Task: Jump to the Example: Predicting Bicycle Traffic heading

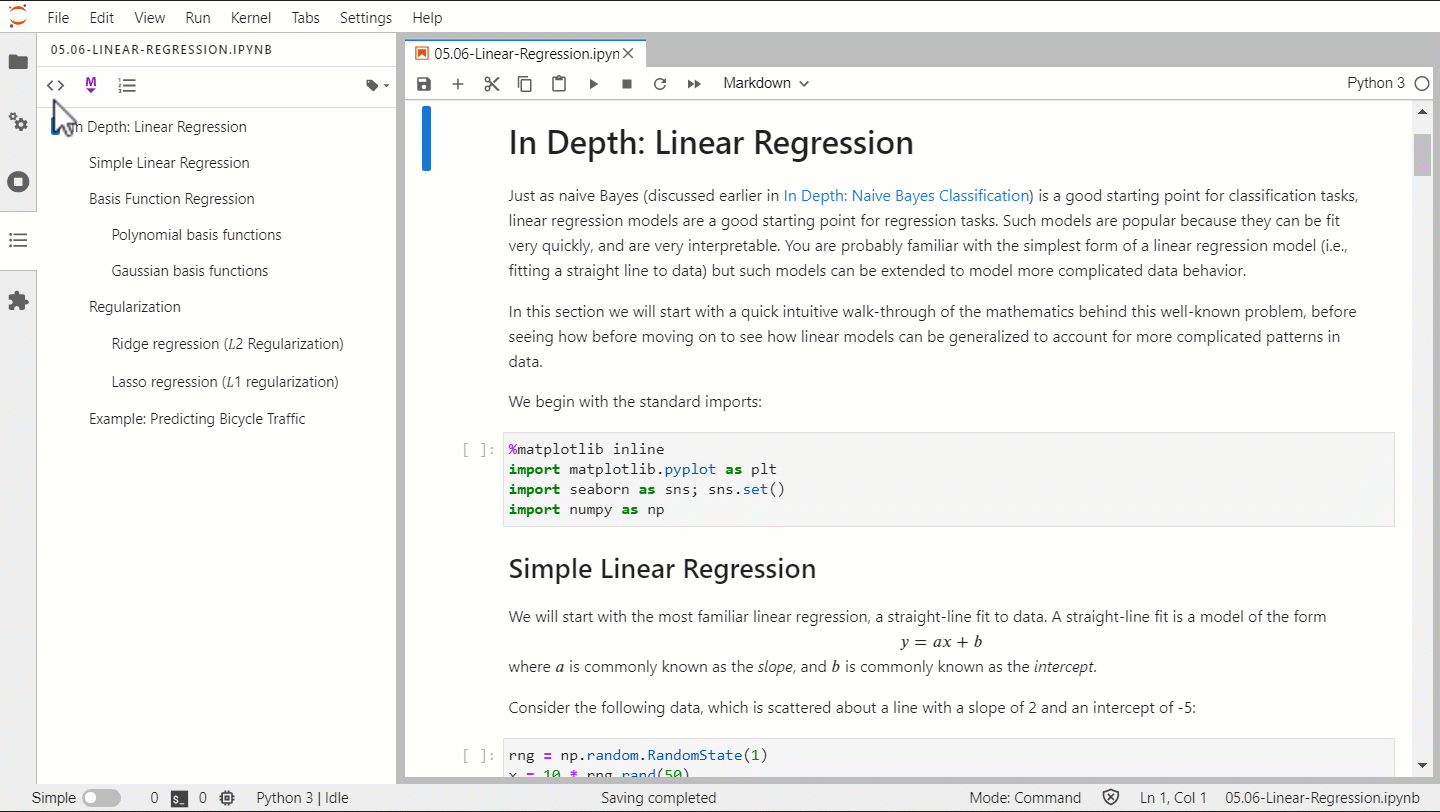Action: tap(196, 418)
